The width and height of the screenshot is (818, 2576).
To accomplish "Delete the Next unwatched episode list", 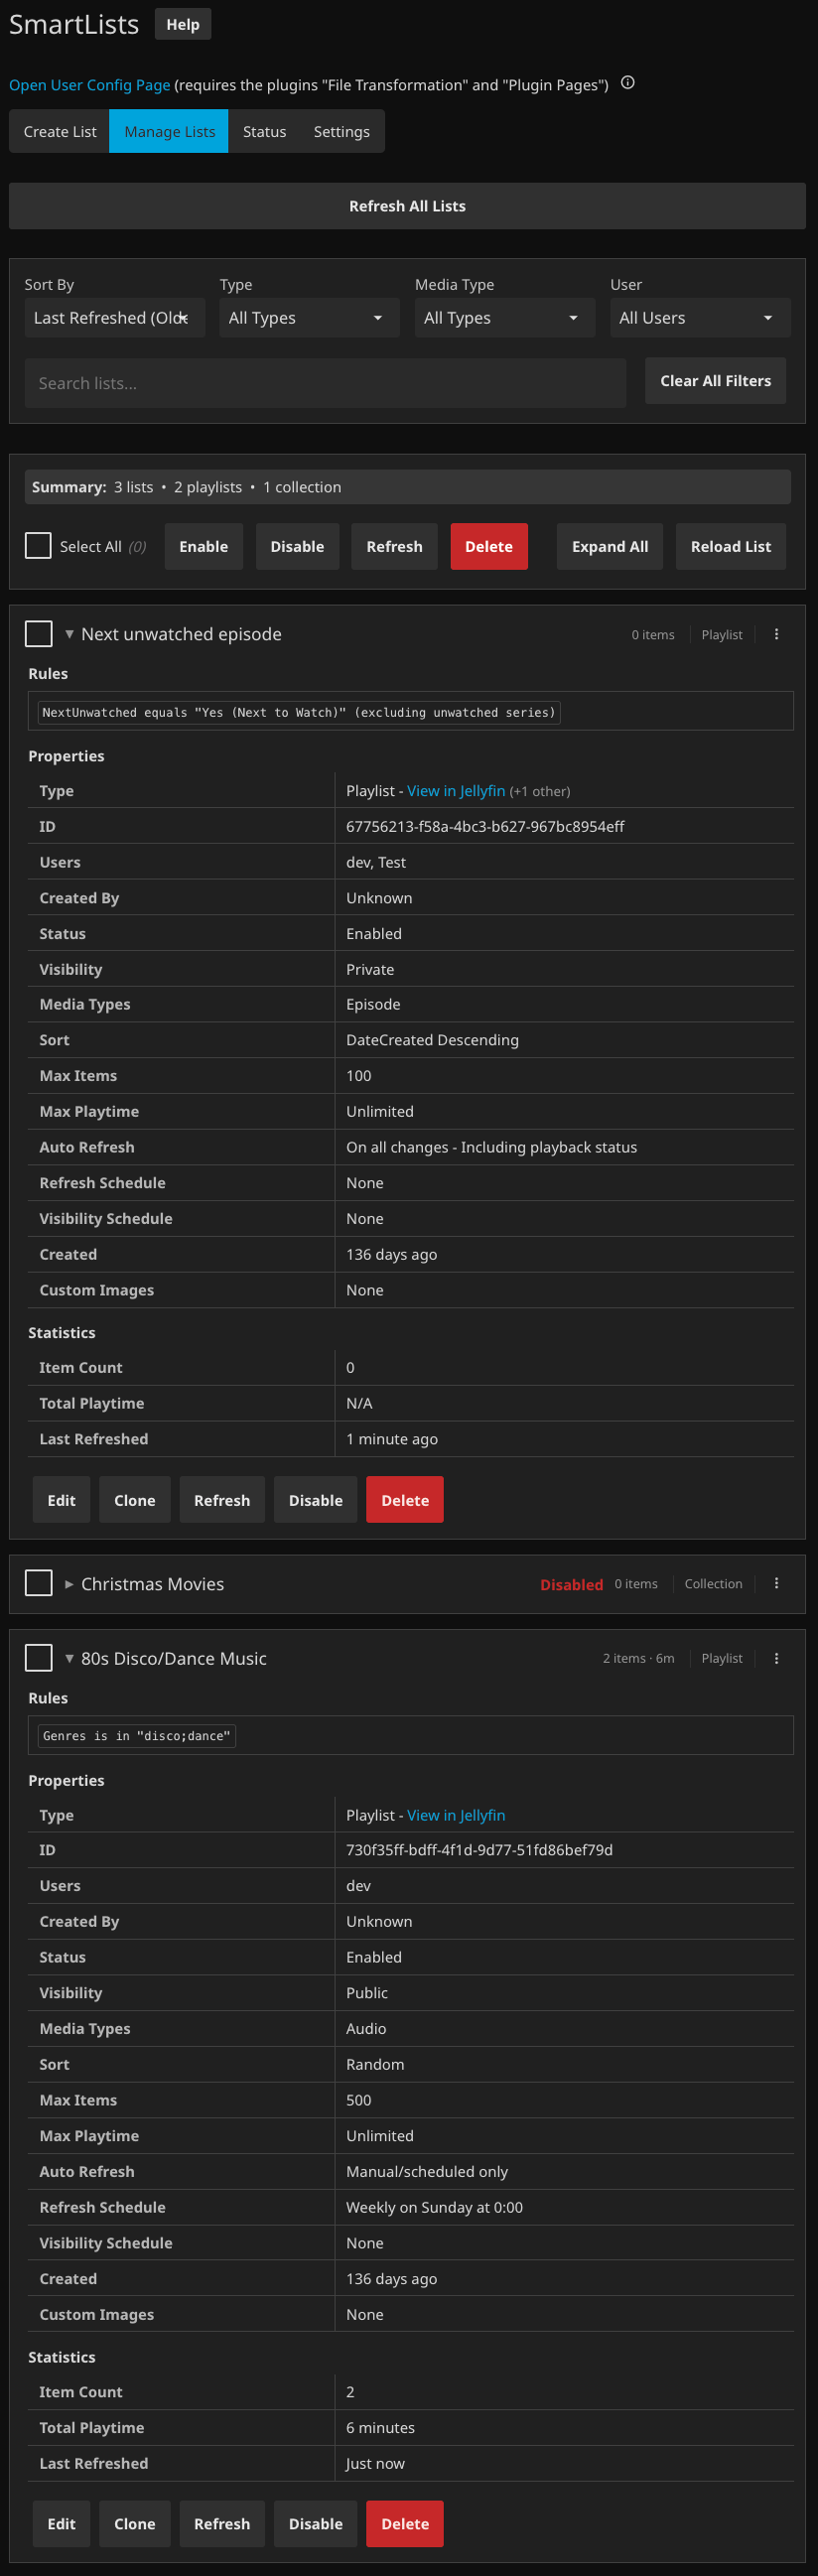I will (x=405, y=1500).
